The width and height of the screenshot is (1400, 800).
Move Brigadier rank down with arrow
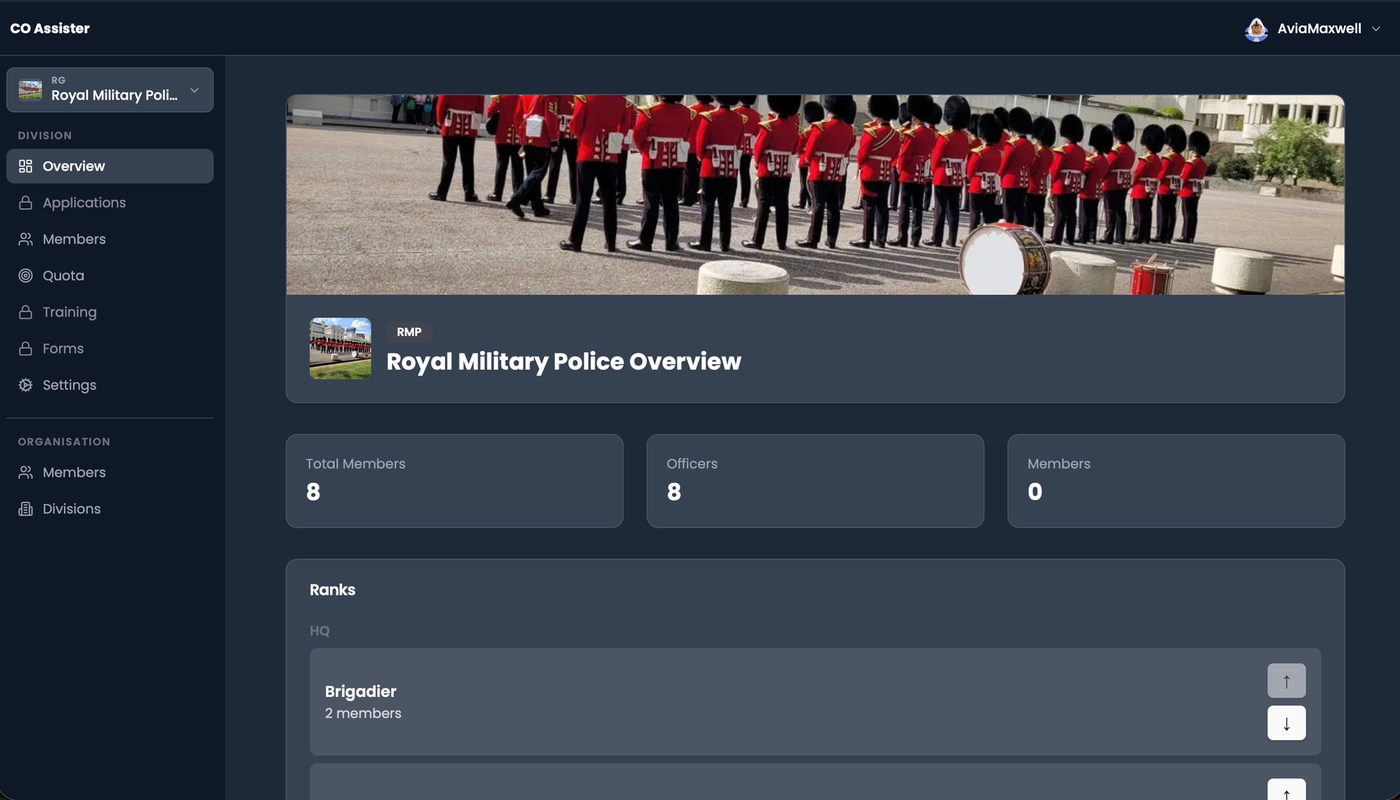coord(1286,723)
